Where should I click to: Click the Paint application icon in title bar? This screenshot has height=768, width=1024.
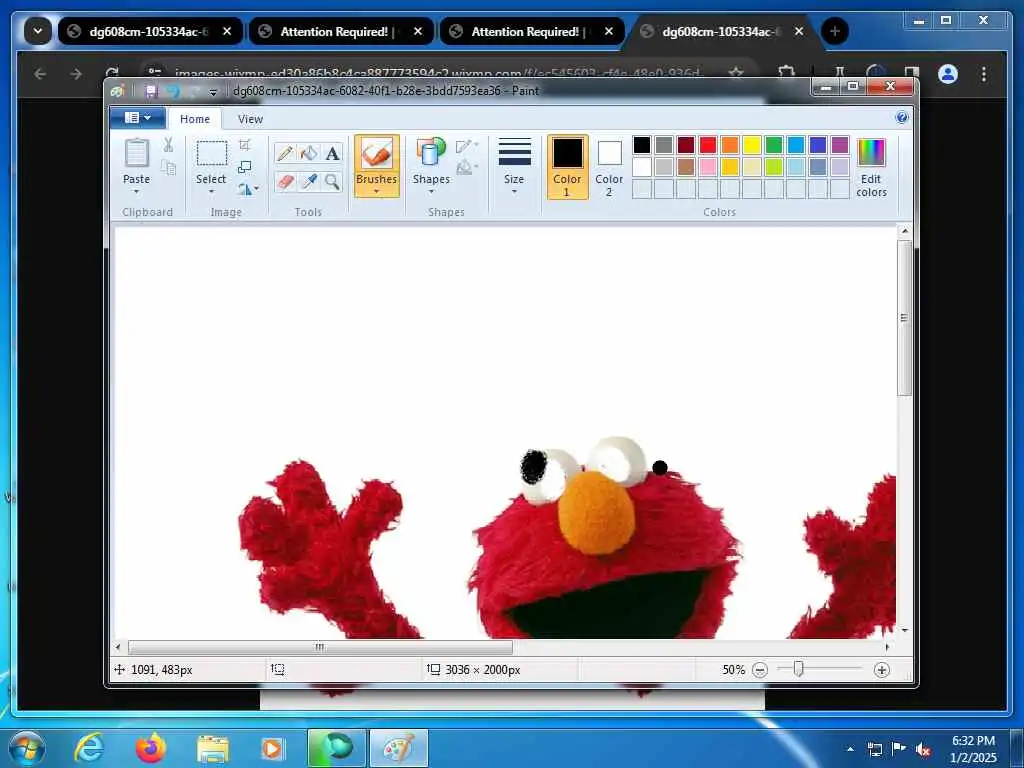point(118,91)
